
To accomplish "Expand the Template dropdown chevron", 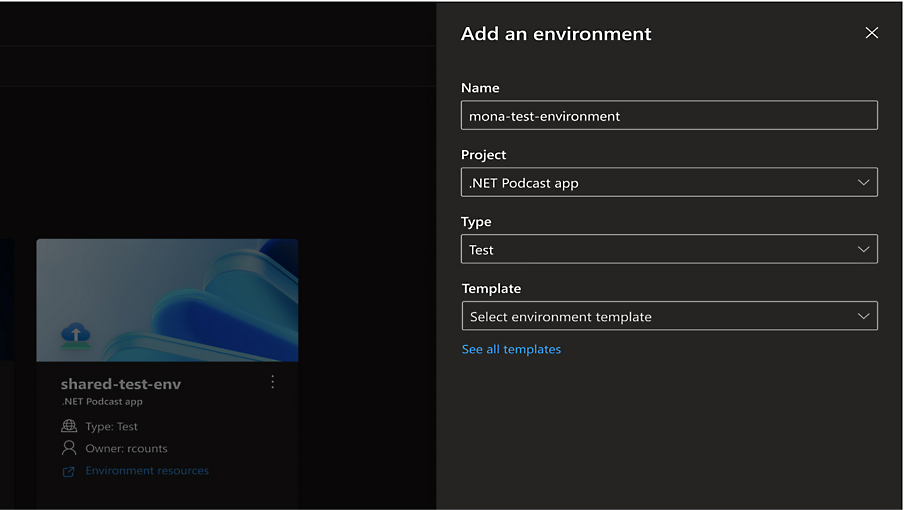I will (864, 317).
